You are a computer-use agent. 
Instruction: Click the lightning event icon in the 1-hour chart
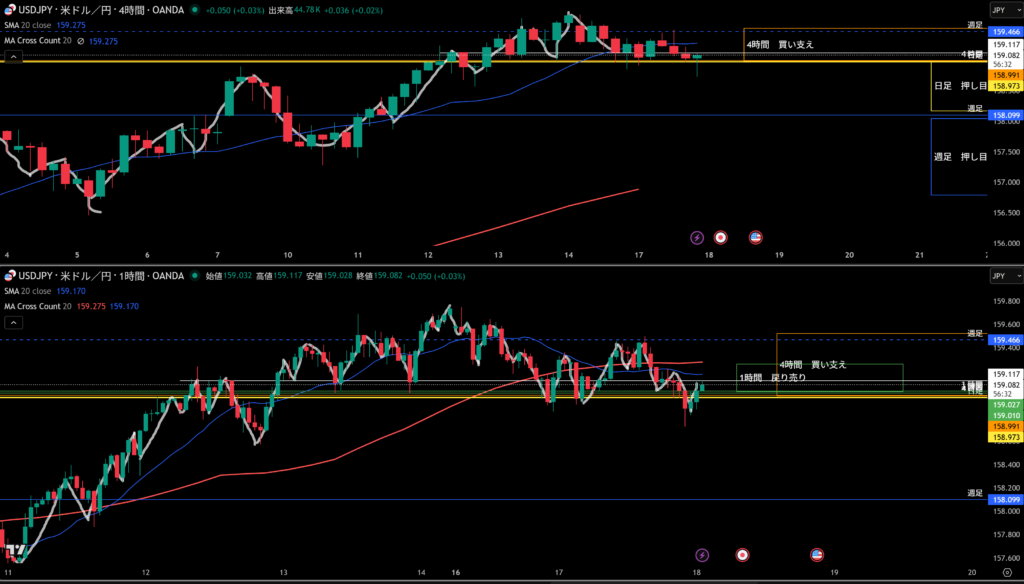point(702,554)
